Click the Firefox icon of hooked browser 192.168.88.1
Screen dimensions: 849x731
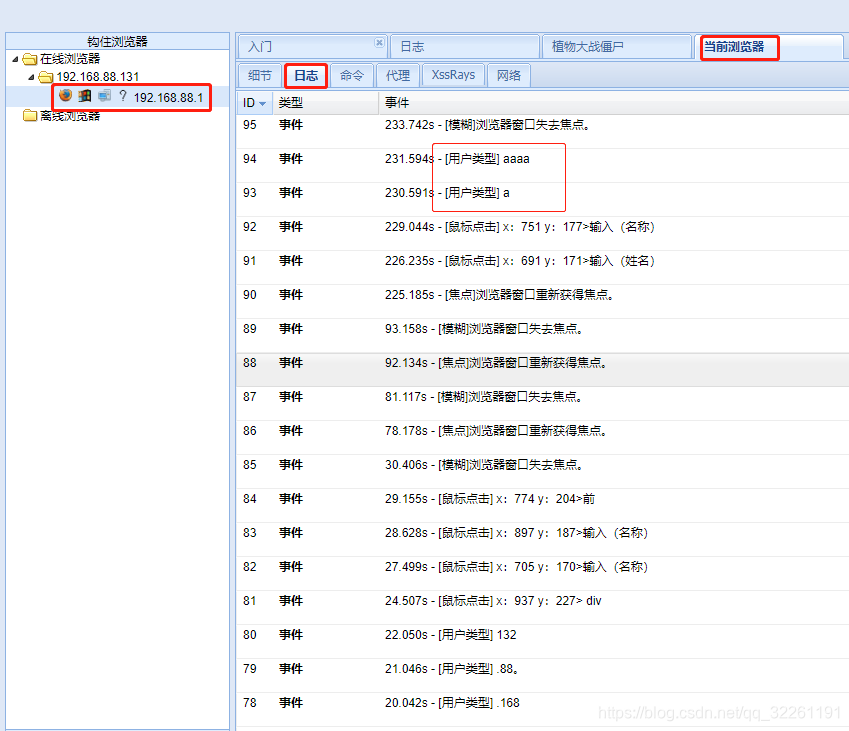[x=66, y=95]
